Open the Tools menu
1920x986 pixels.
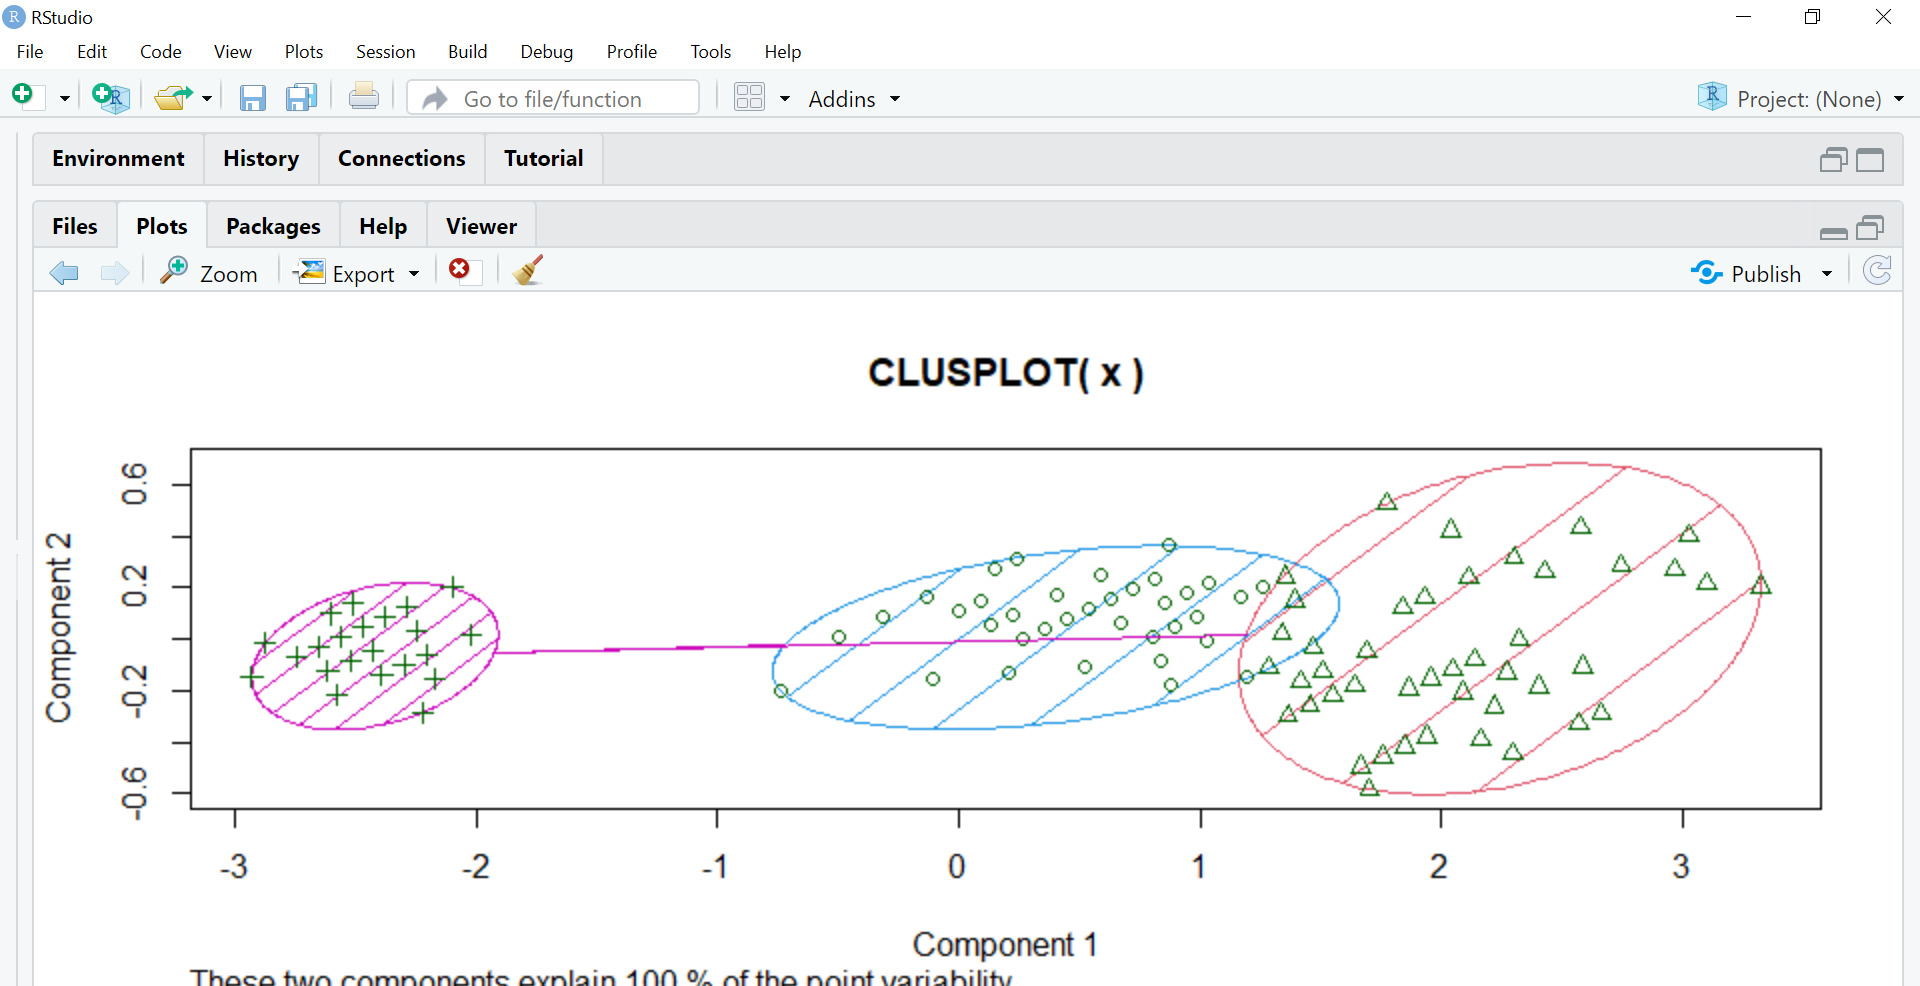711,51
